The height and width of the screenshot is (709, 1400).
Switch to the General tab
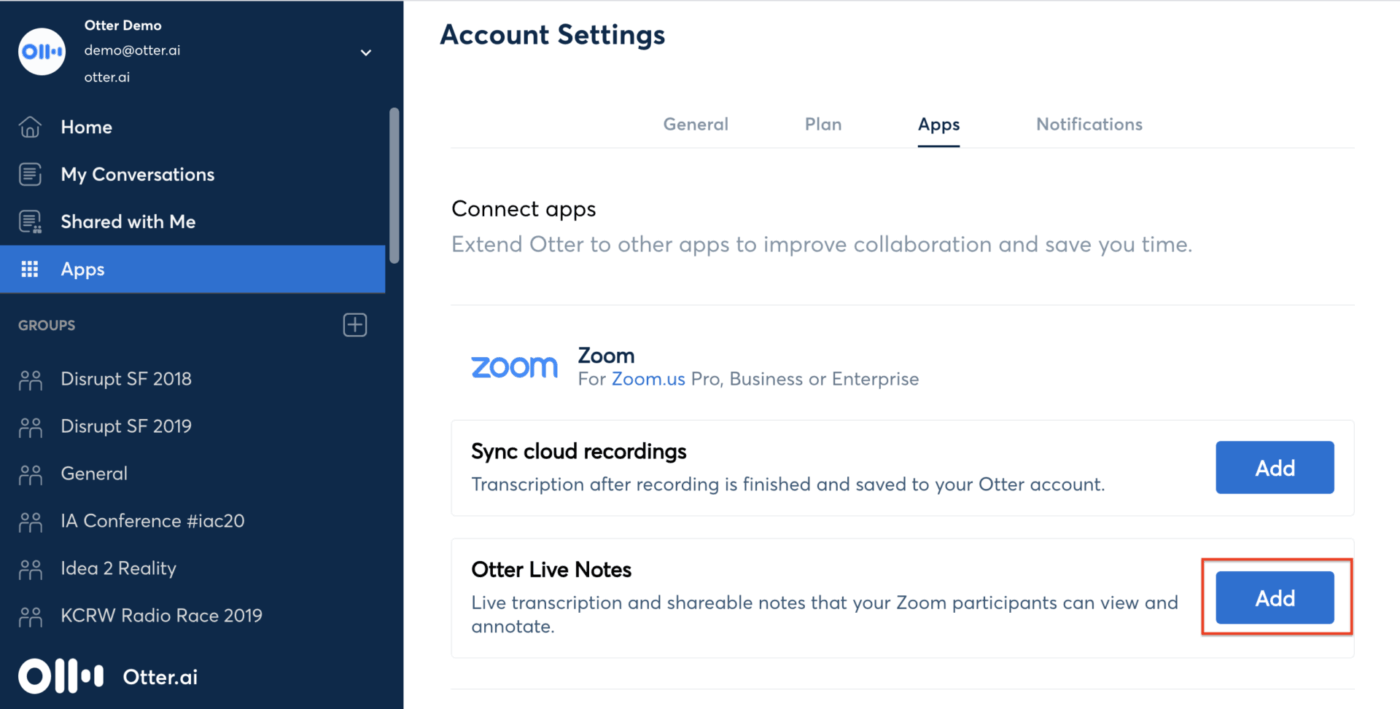696,124
